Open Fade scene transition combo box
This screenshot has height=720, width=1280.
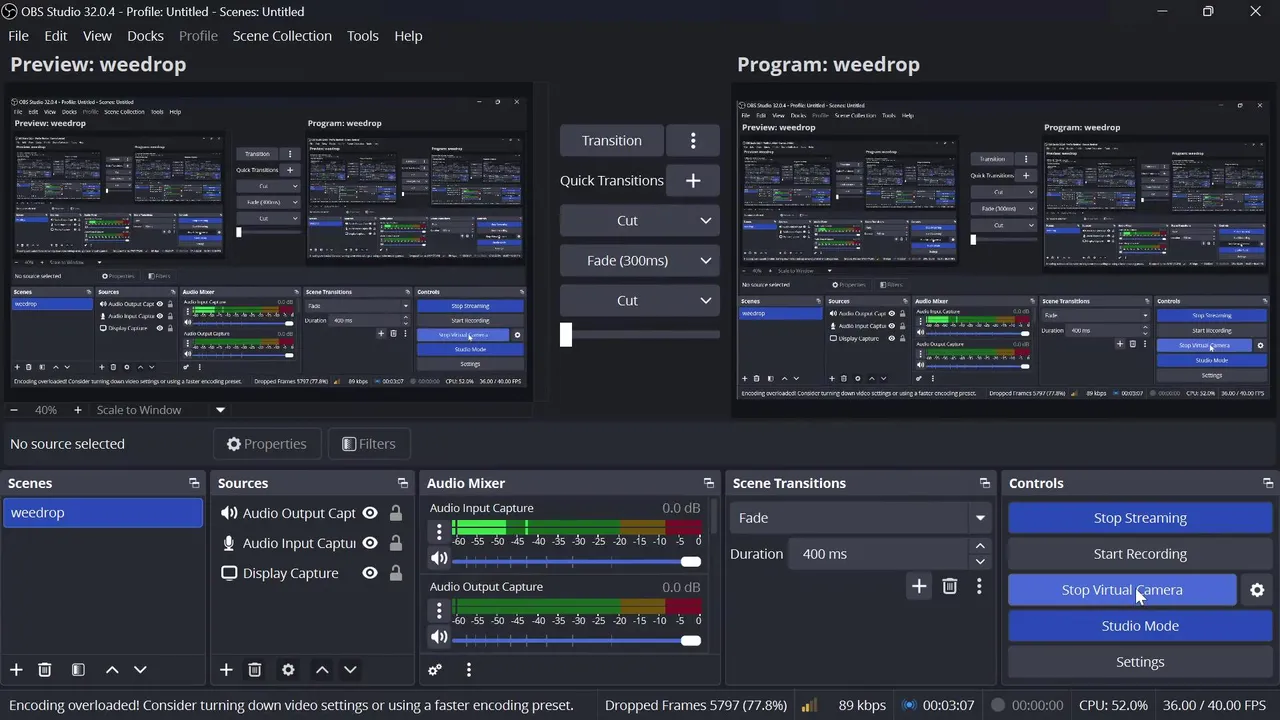point(860,518)
